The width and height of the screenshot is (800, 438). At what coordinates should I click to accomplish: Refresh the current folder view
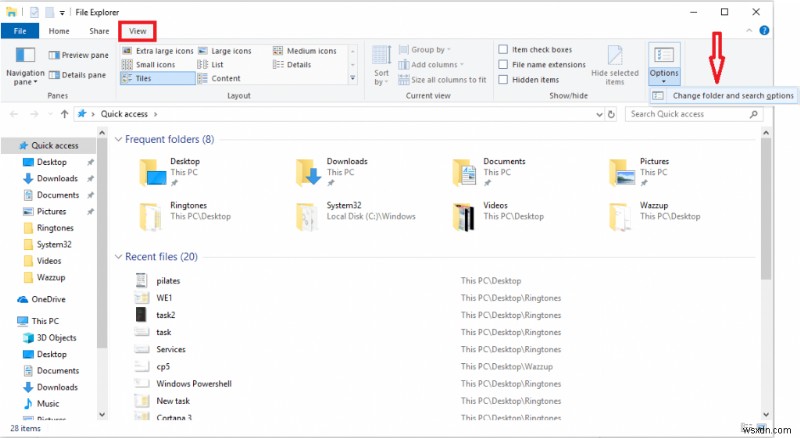click(611, 114)
